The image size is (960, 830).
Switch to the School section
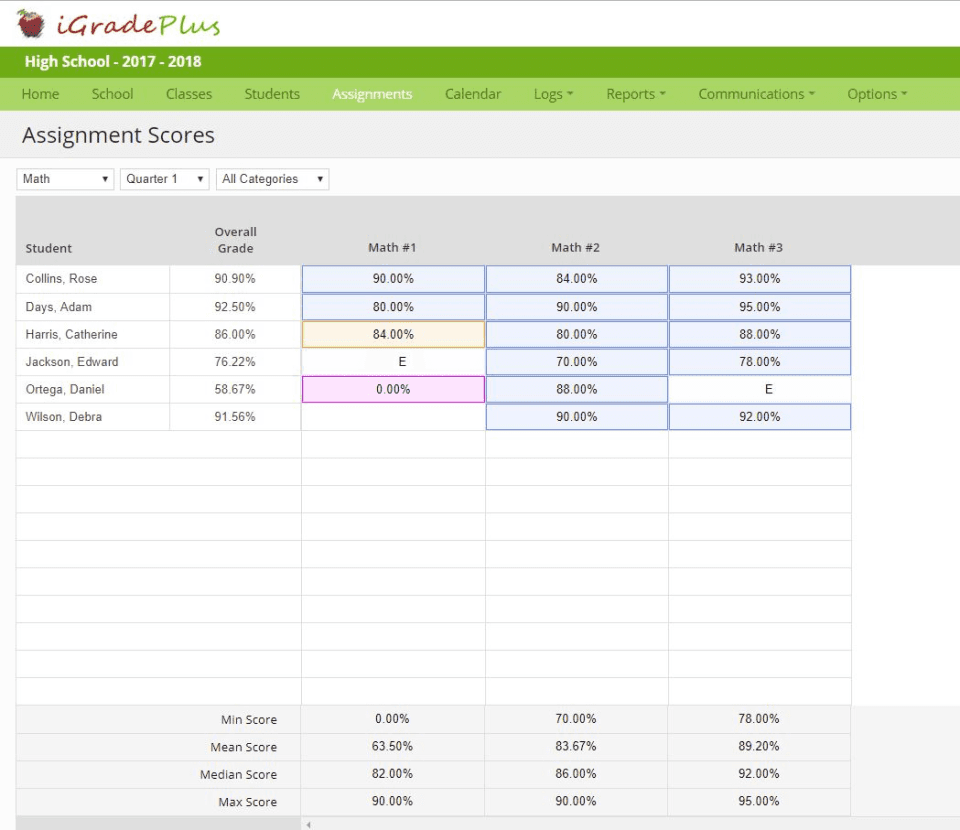click(x=112, y=93)
